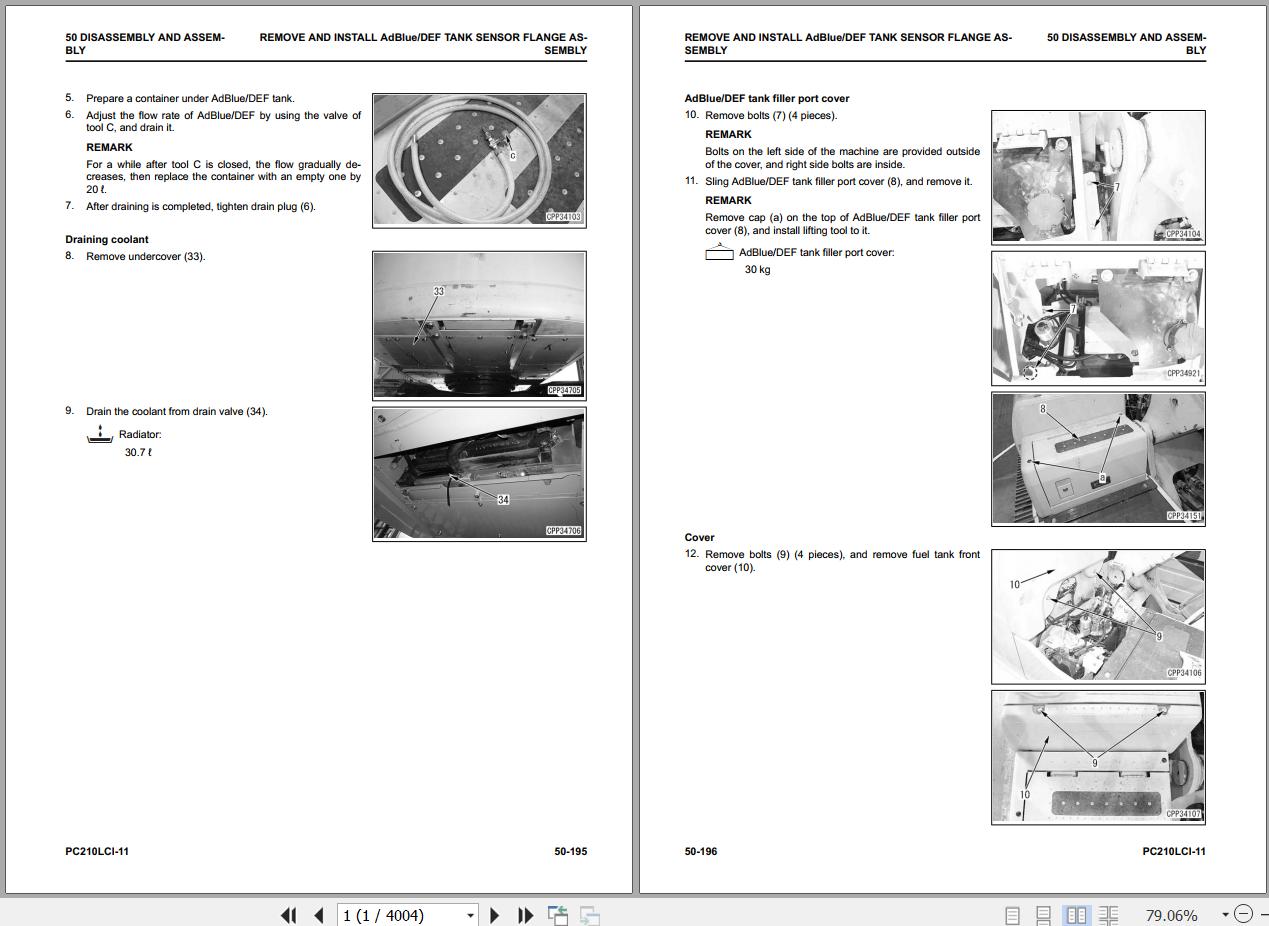This screenshot has width=1269, height=926.
Task: Open the zoom level dropdown arrow
Action: 1225,914
